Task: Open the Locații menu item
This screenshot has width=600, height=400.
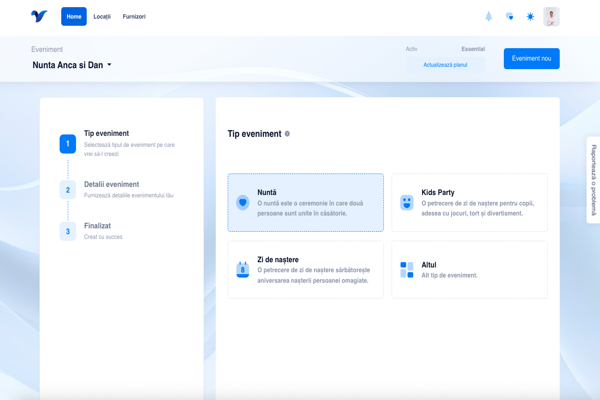Action: pos(102,17)
